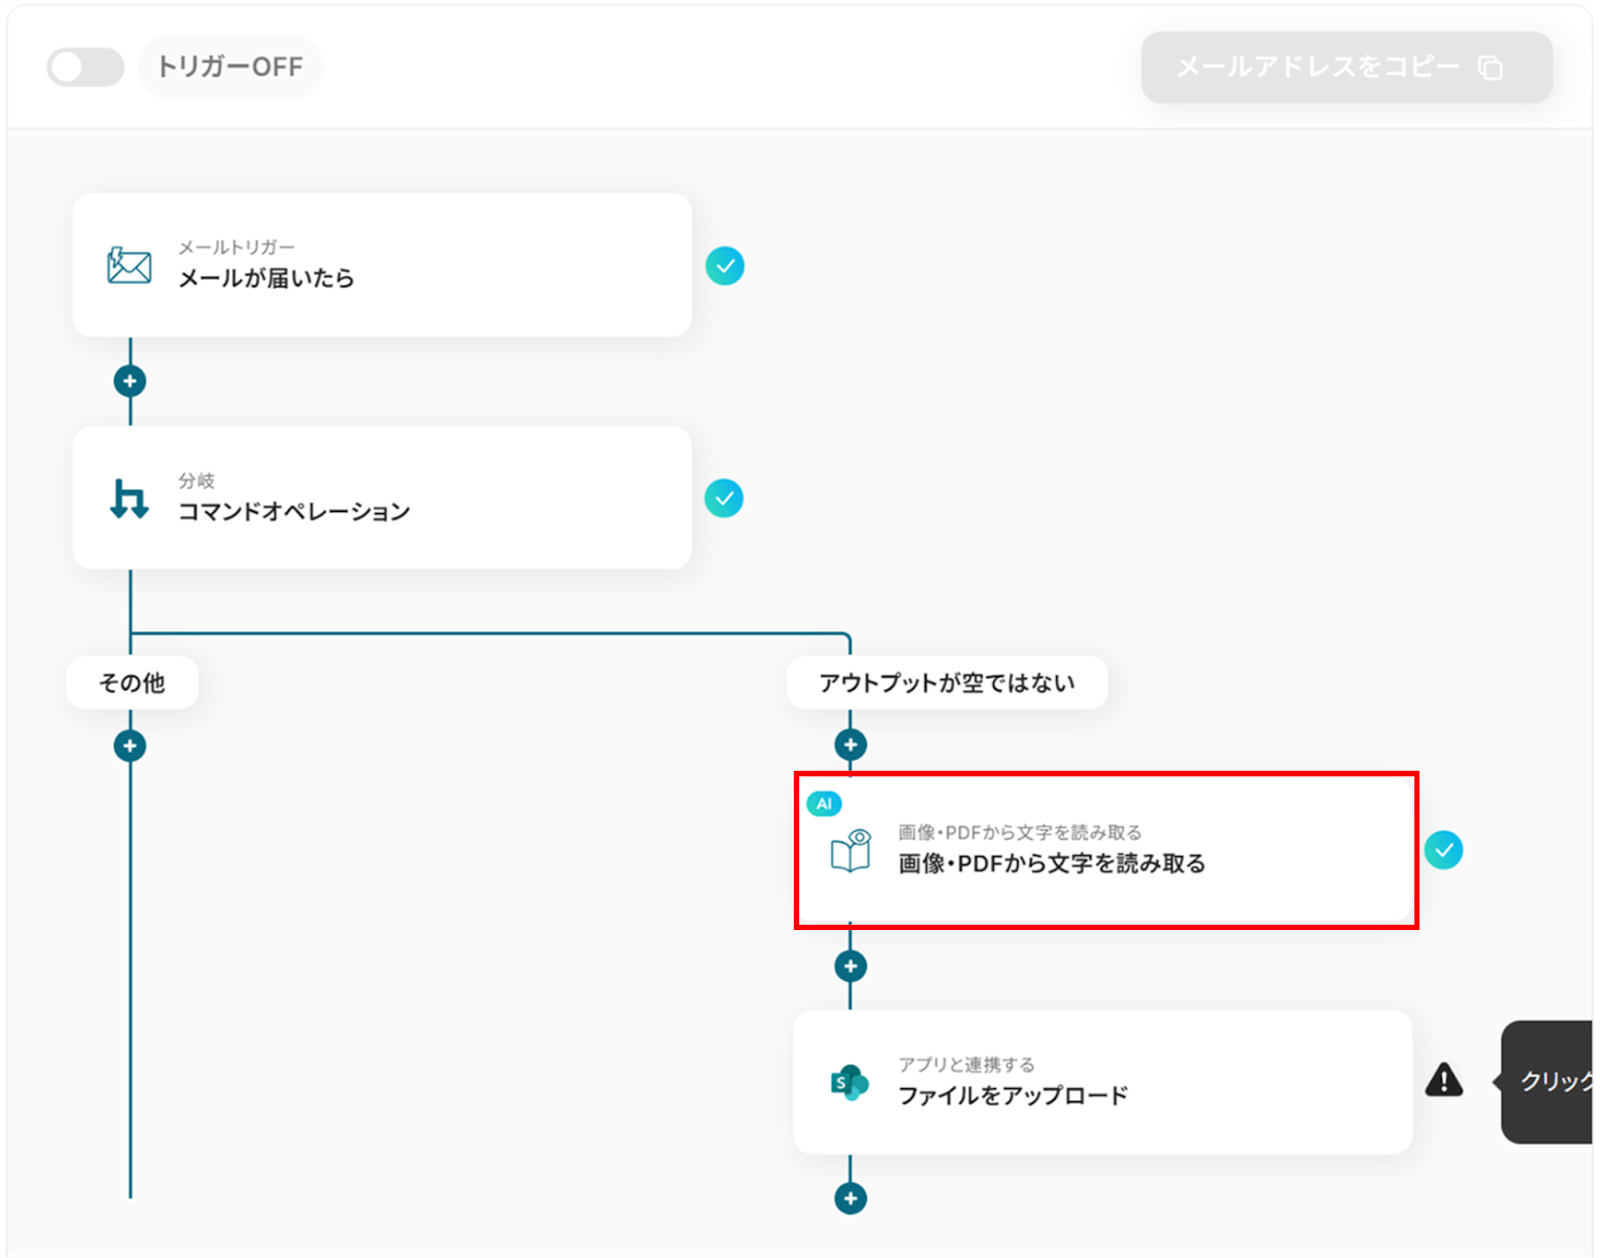Click the mail trigger envelope icon

129,265
